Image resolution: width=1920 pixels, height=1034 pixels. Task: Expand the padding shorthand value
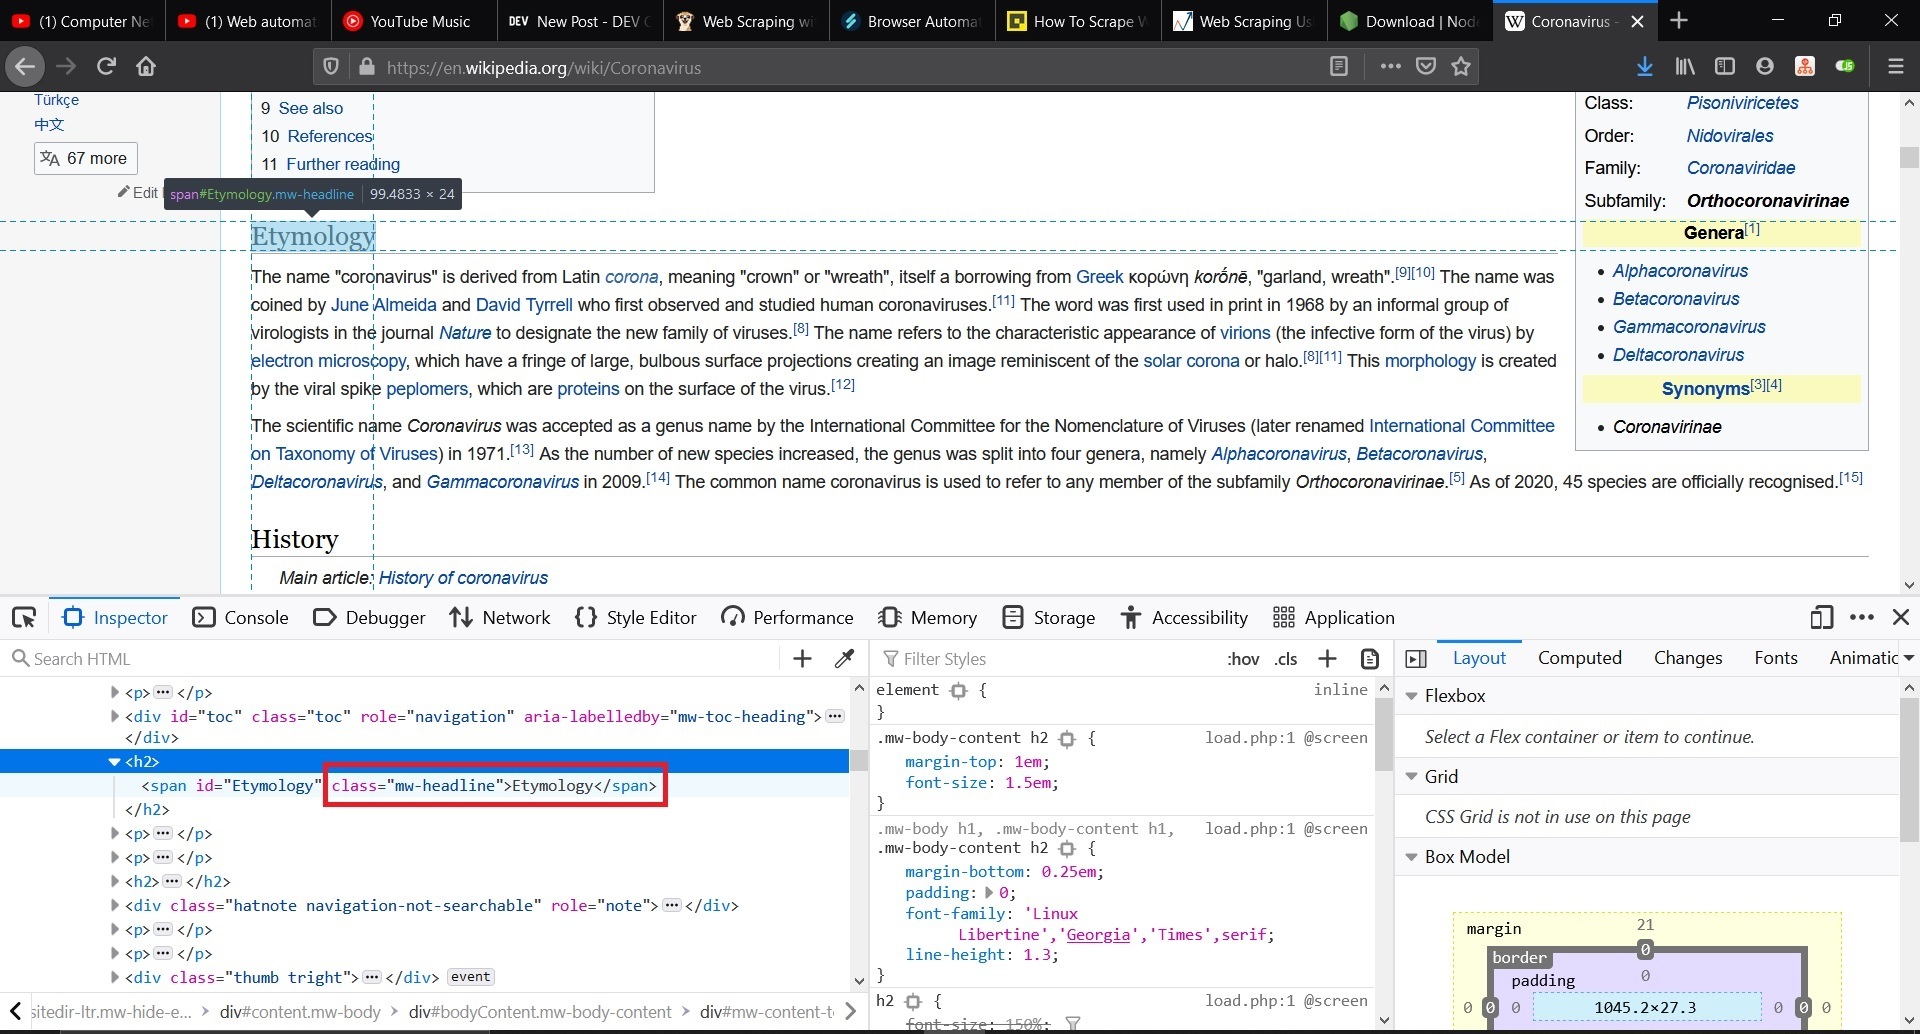pyautogui.click(x=990, y=893)
